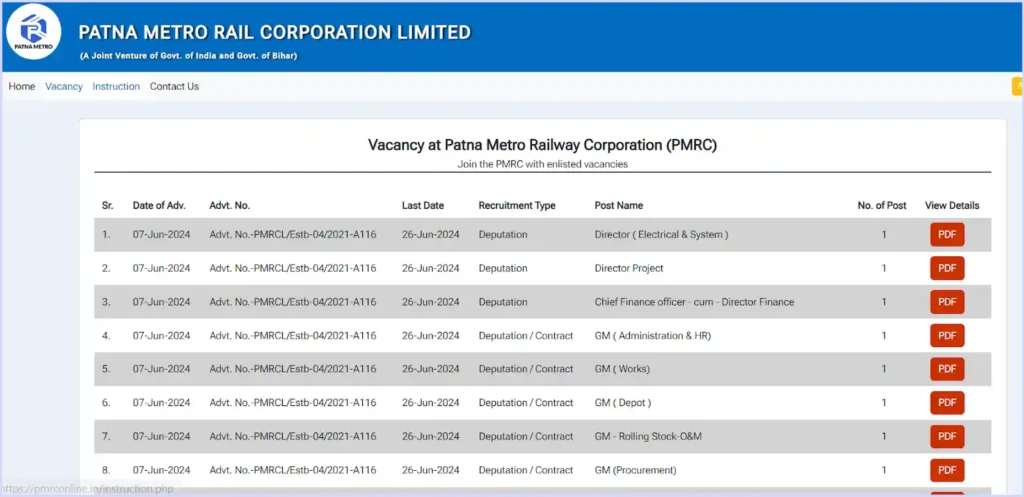
Task: Open PDF for GM - Rolling Stock-O&M
Action: 947,436
